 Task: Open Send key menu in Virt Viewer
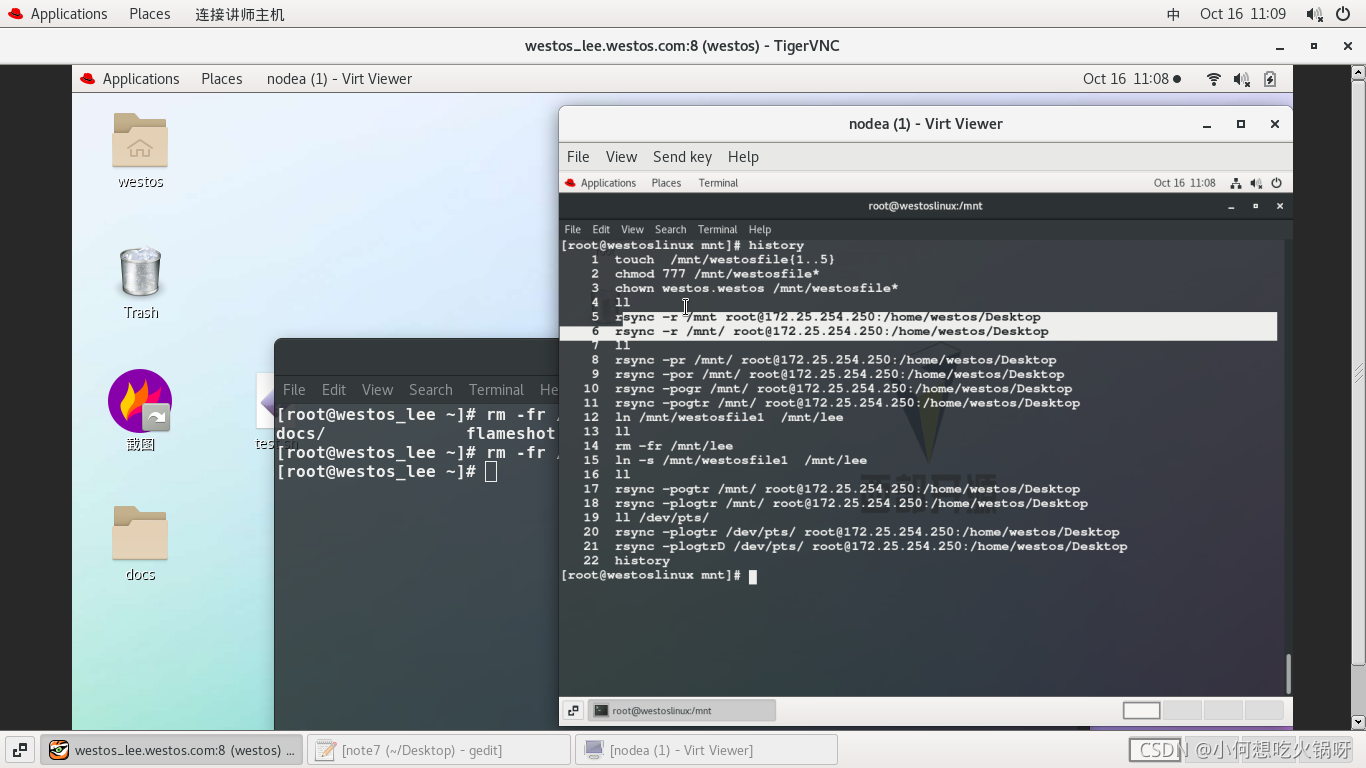click(682, 157)
